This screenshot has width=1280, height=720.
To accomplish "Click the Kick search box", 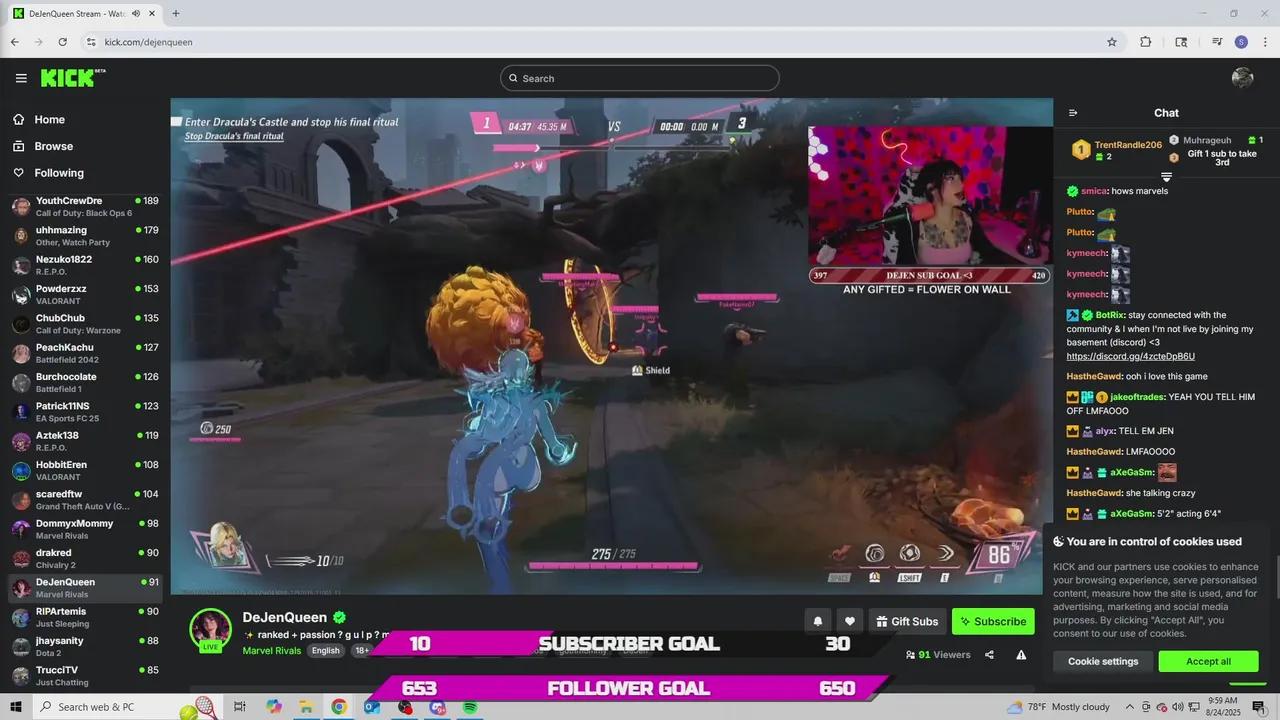I will pyautogui.click(x=640, y=78).
